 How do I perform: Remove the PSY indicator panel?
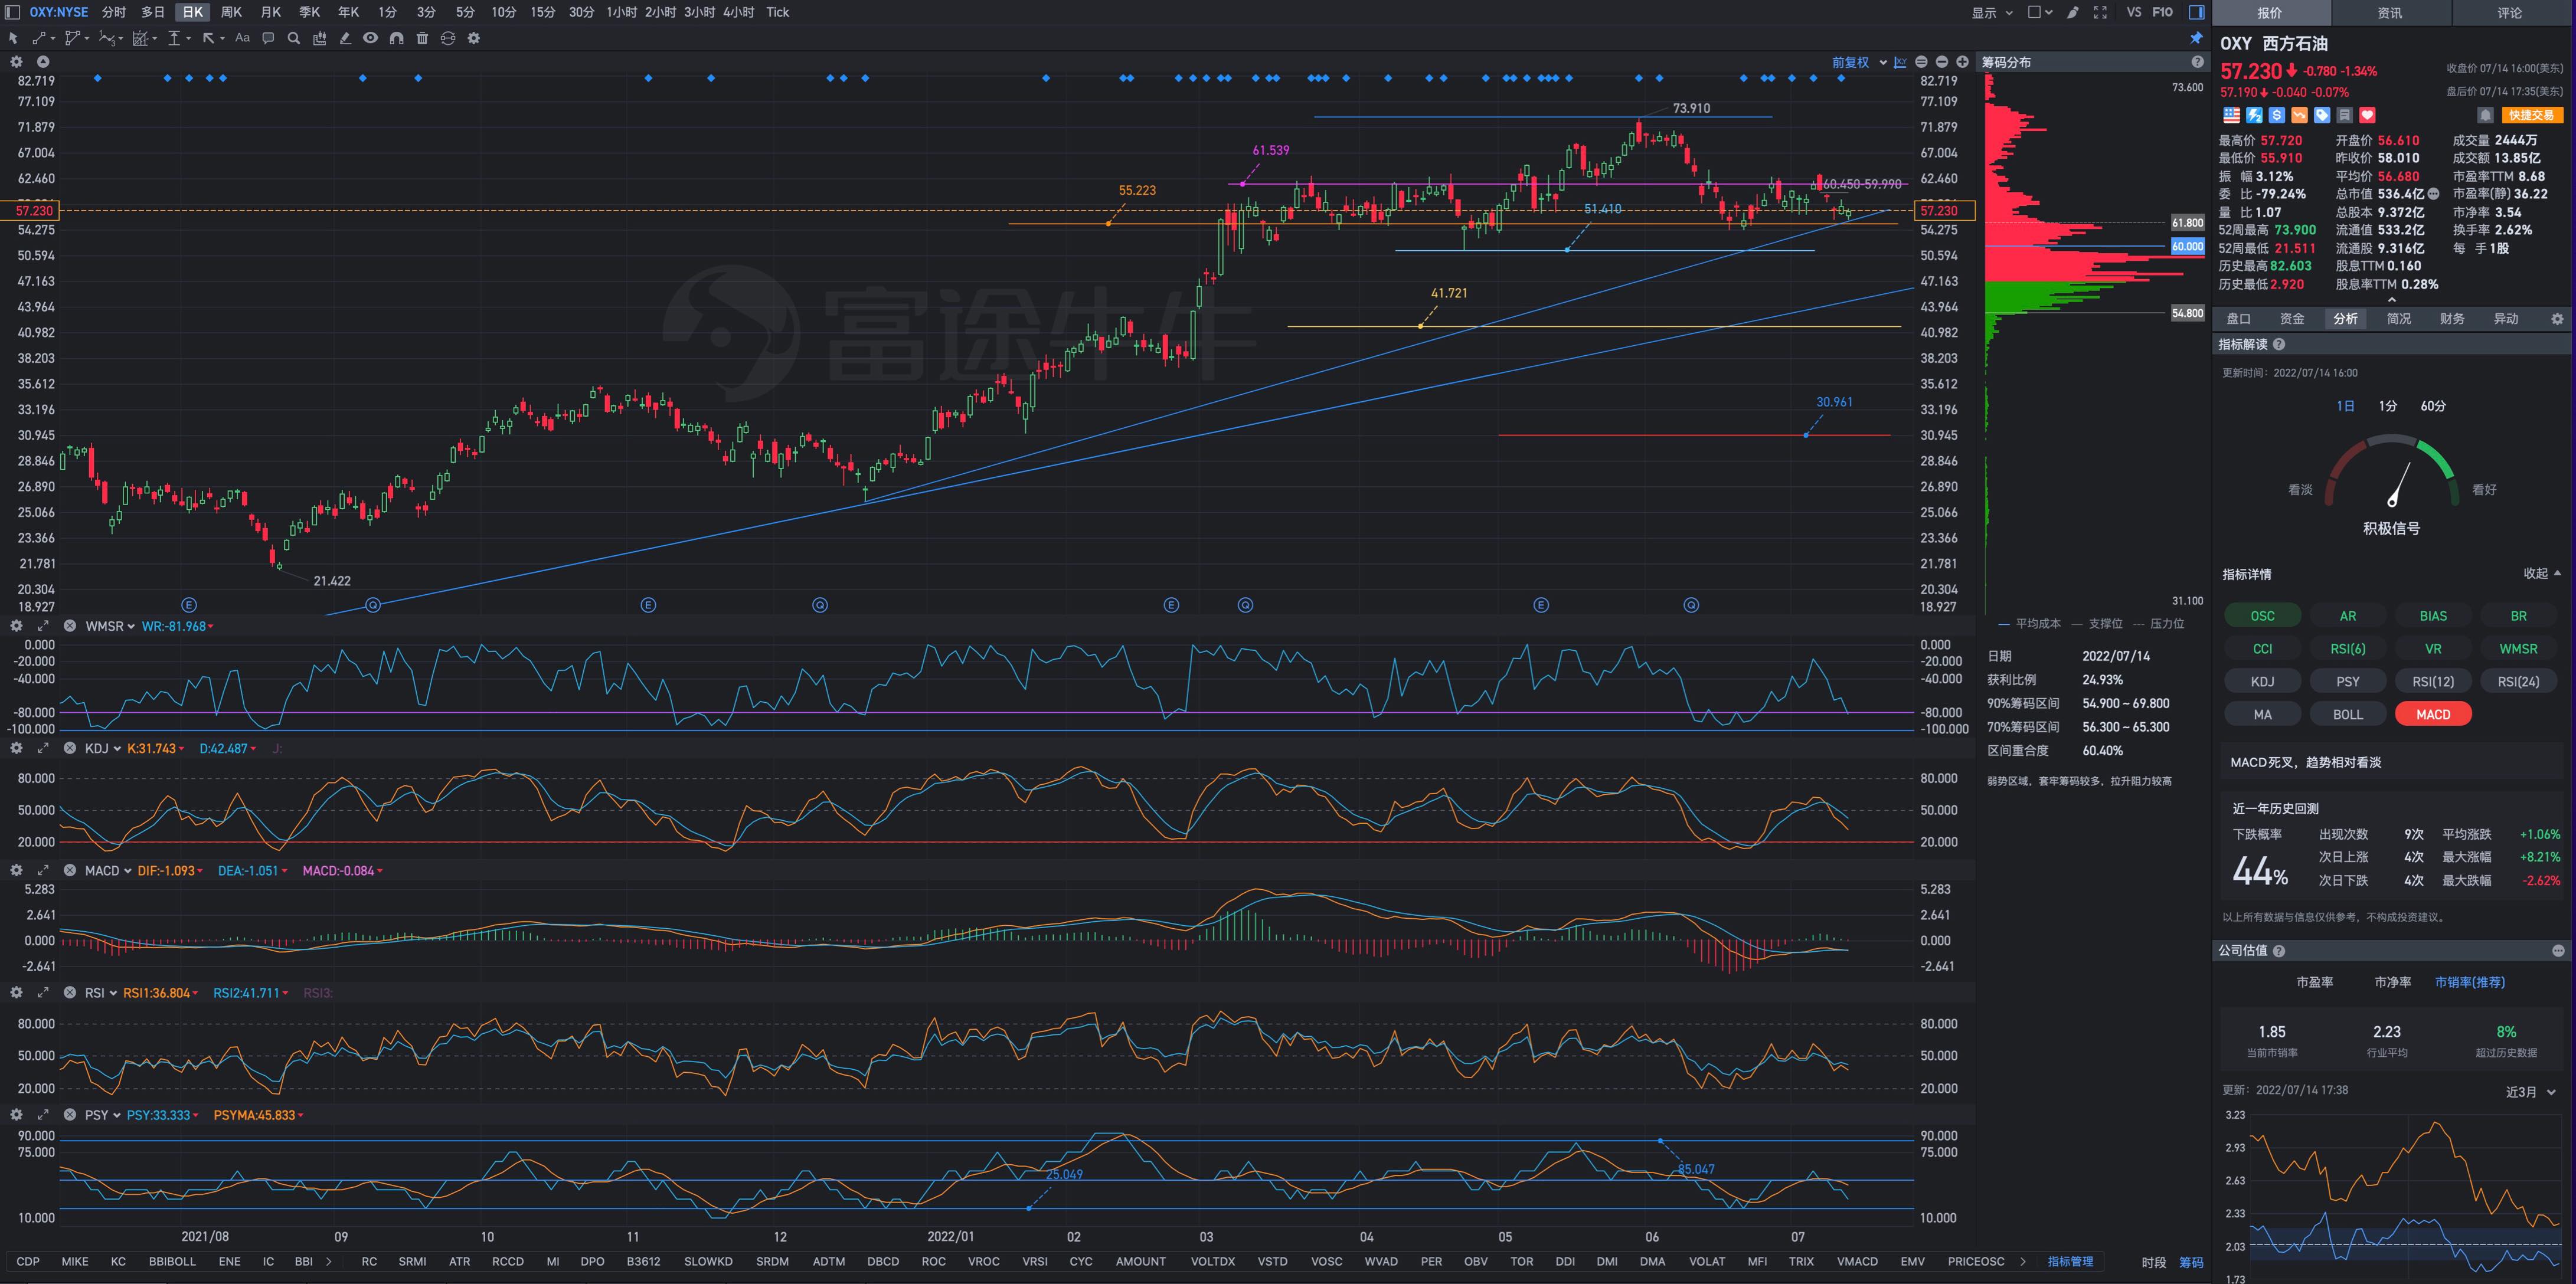[70, 1115]
